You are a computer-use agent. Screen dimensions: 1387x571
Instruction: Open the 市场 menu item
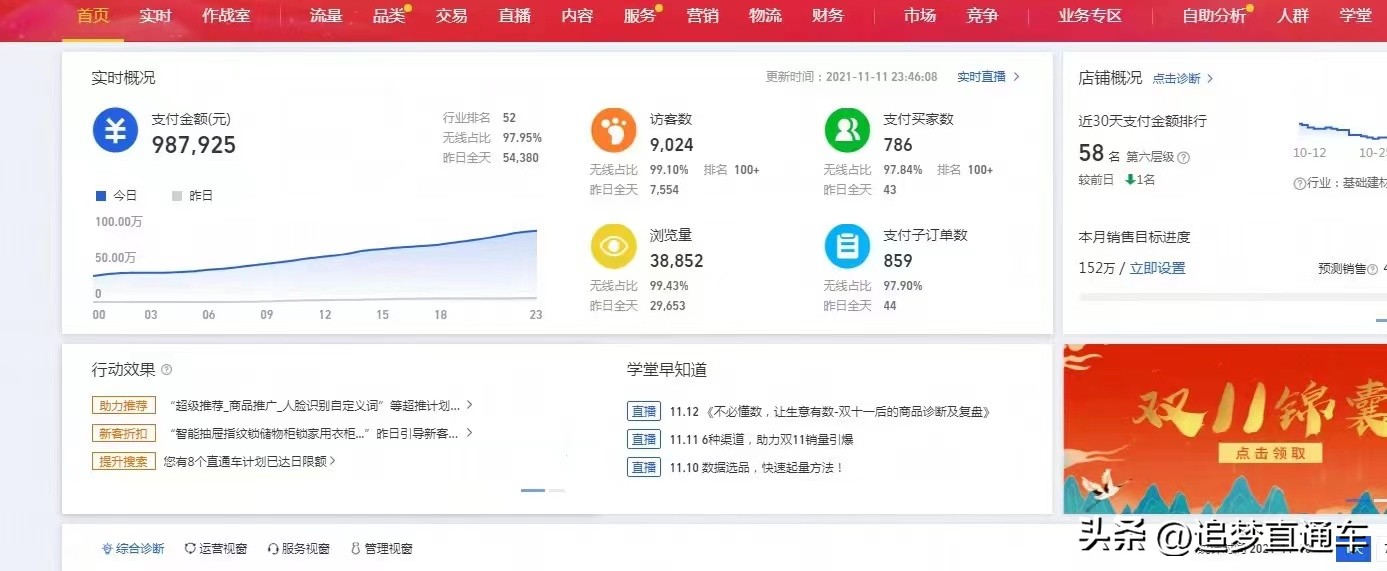click(919, 16)
